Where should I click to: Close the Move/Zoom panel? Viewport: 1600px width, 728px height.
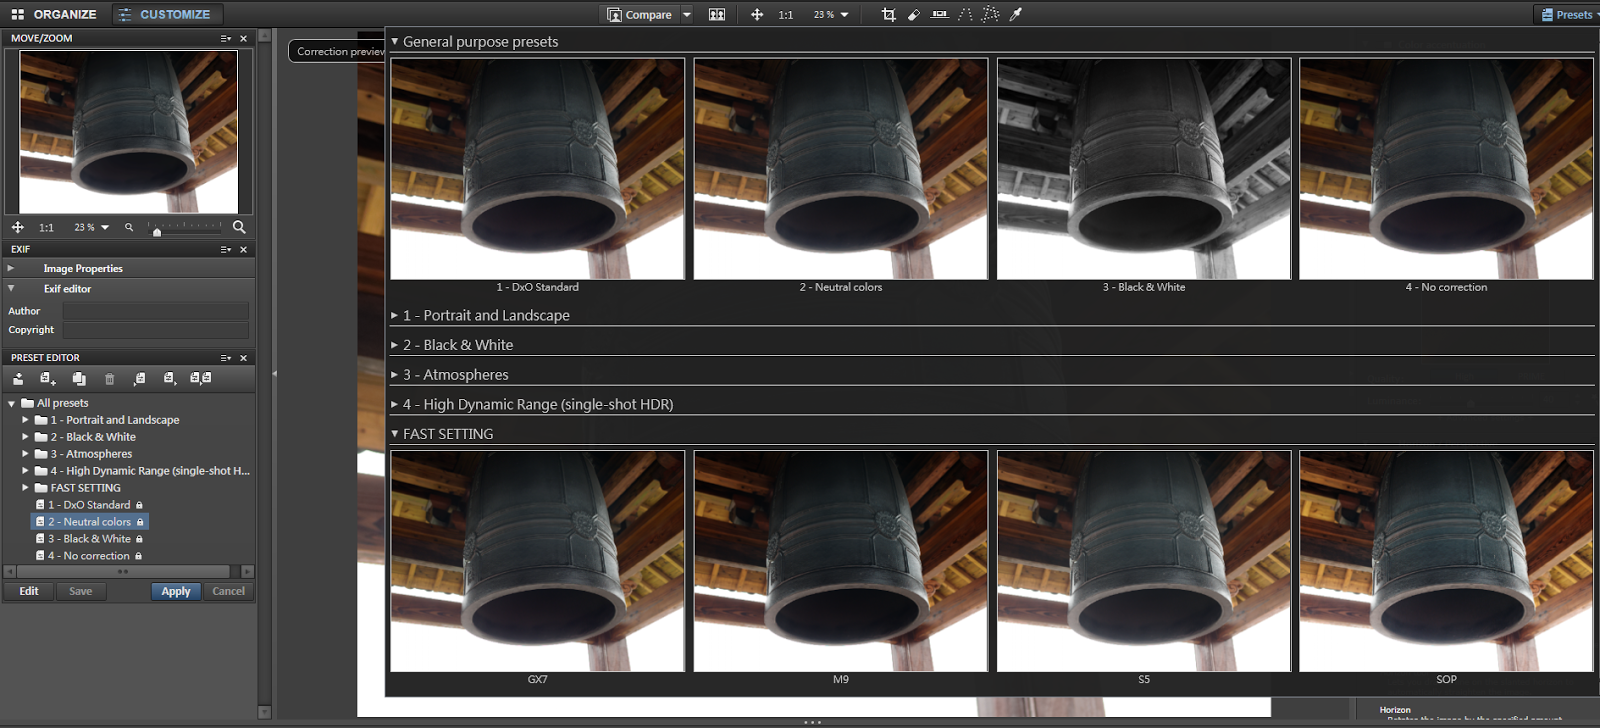pos(243,38)
